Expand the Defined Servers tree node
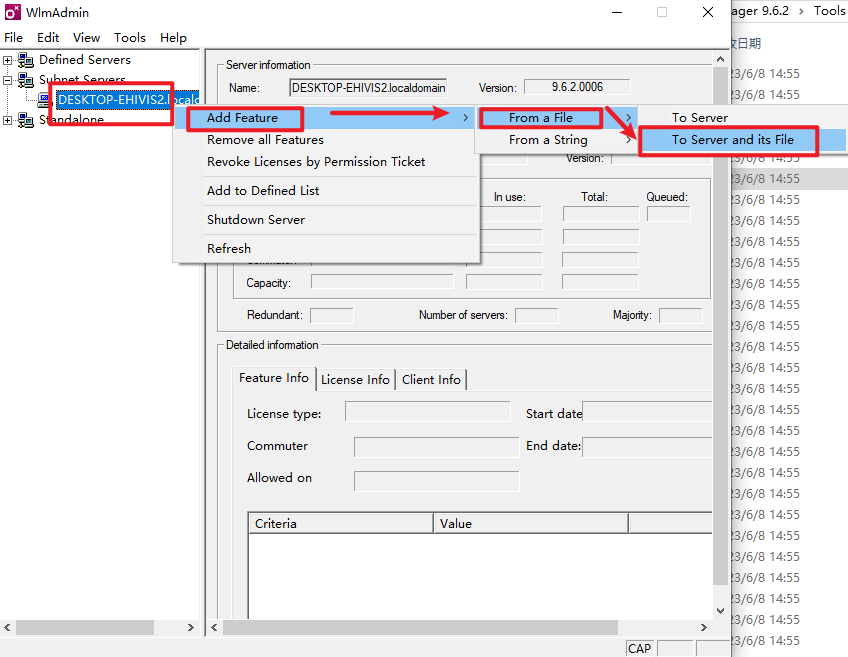Viewport: 848px width, 657px height. click(8, 60)
